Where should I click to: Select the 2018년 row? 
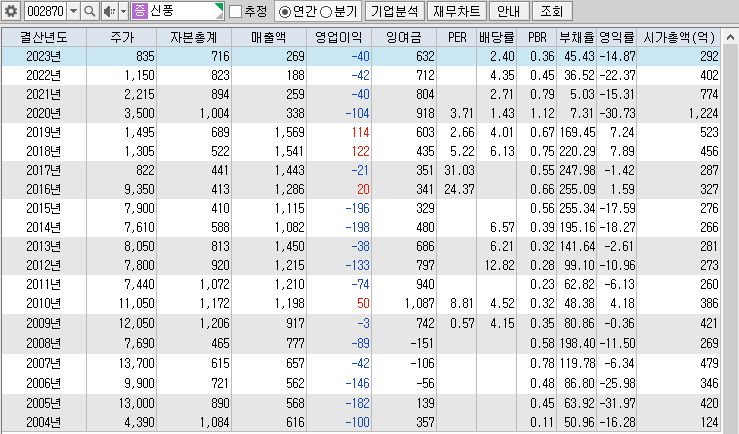[361, 151]
